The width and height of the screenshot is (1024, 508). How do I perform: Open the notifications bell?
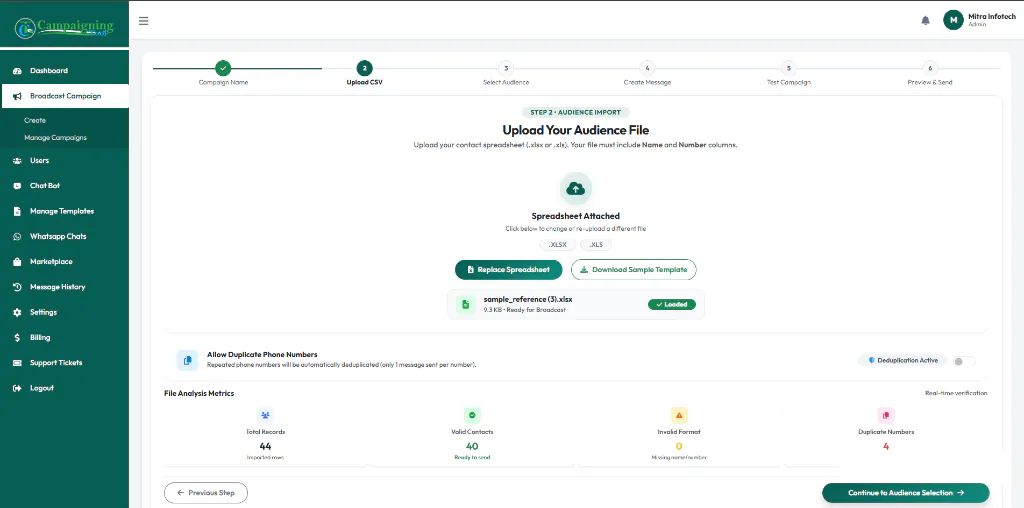[x=925, y=20]
